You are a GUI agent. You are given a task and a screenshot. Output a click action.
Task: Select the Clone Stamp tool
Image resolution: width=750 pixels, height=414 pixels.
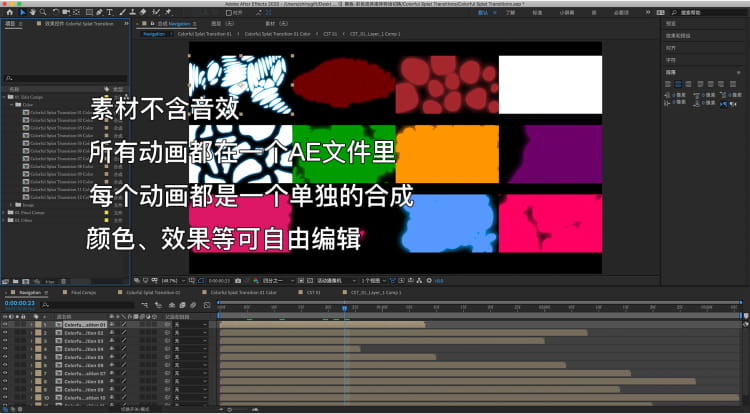click(132, 12)
